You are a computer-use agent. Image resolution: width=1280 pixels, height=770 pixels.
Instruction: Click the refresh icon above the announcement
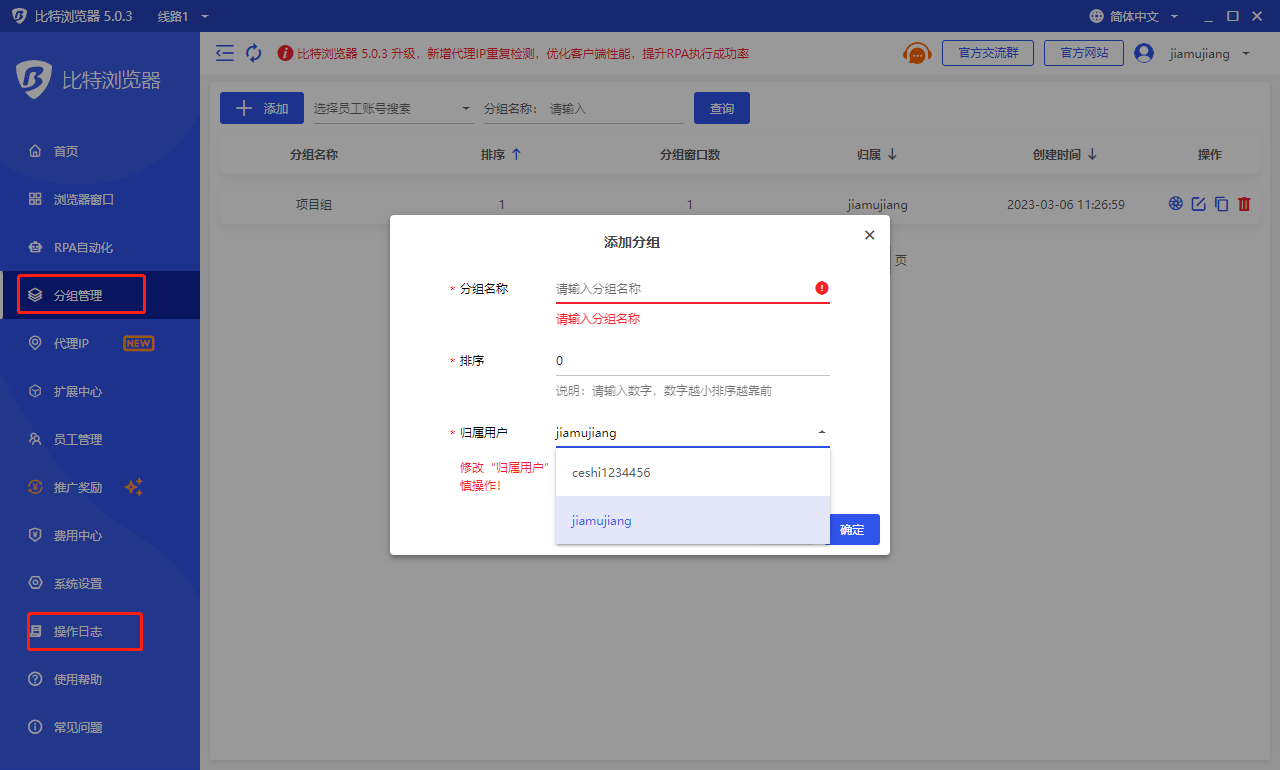(253, 52)
